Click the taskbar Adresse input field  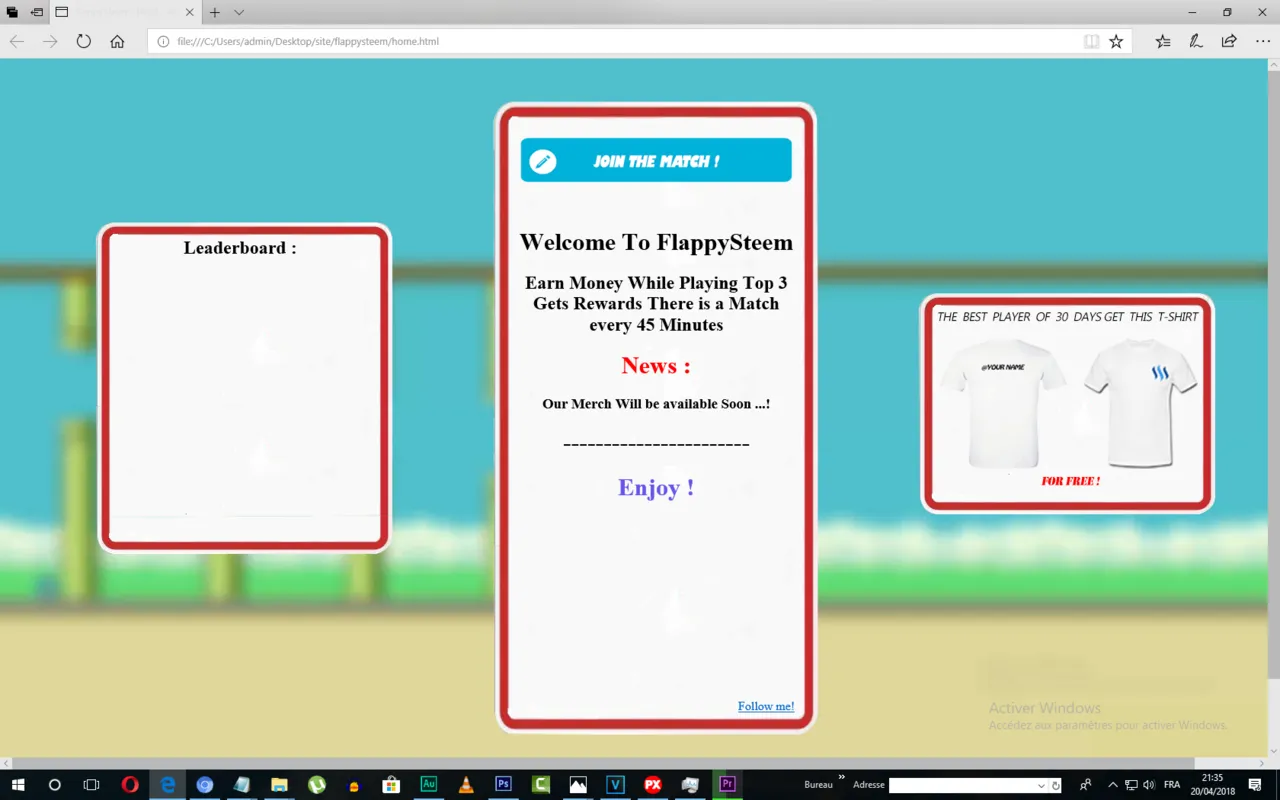(962, 785)
